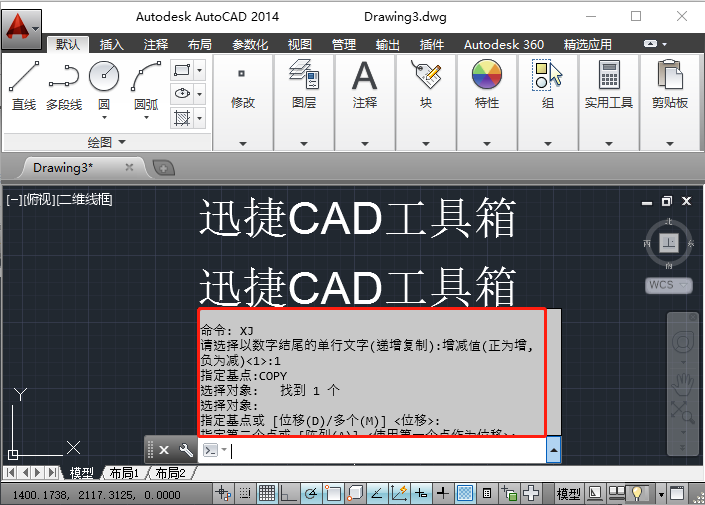Screen dimensions: 705x505
Task: Expand command history with the up arrow button
Action: click(x=554, y=450)
